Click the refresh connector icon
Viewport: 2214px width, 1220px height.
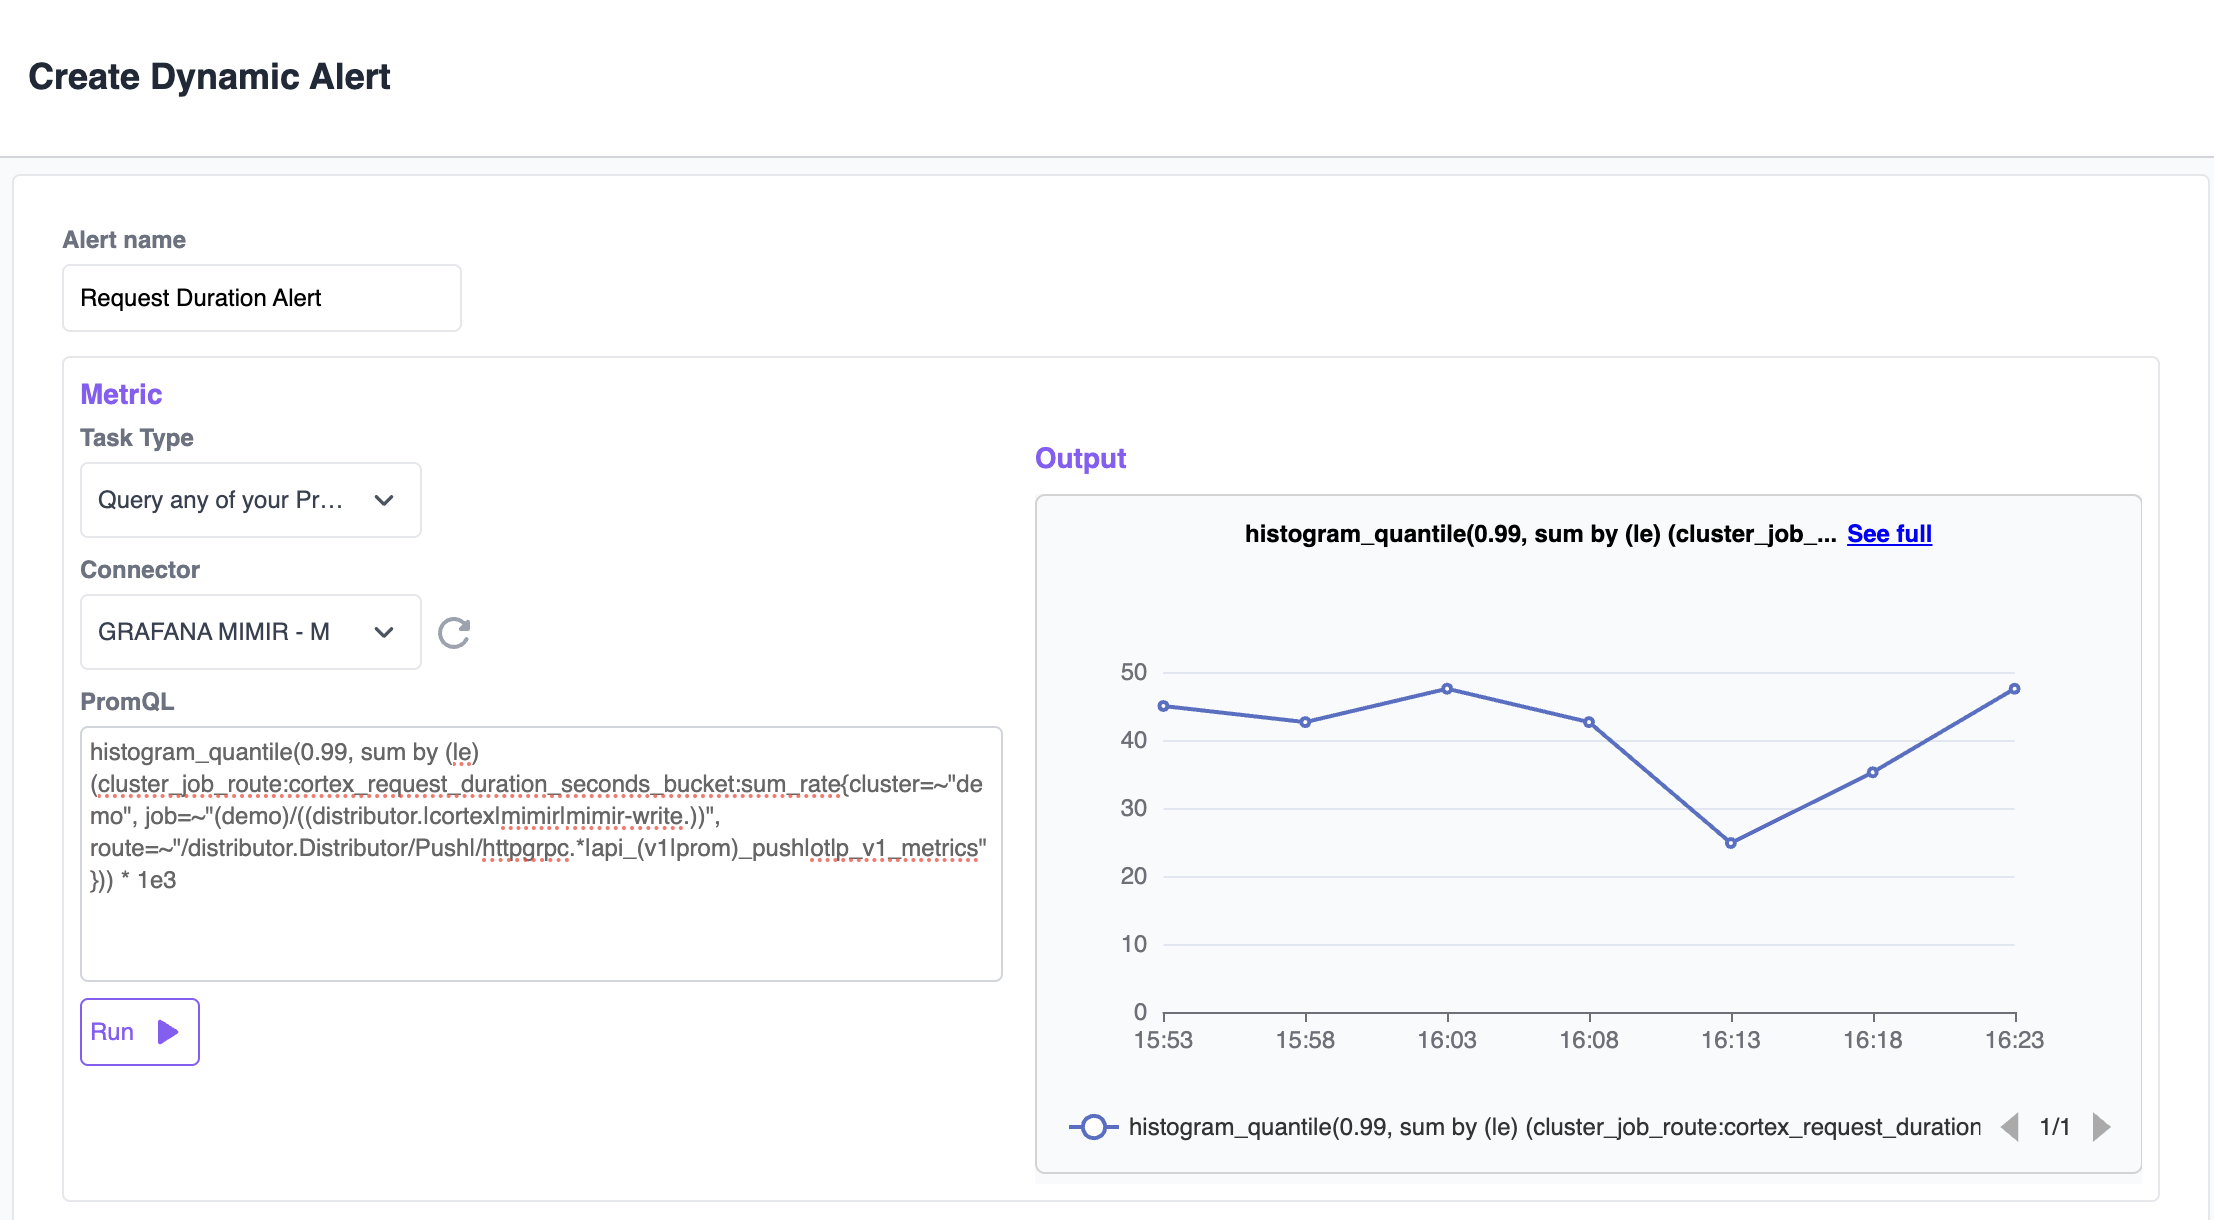454,633
